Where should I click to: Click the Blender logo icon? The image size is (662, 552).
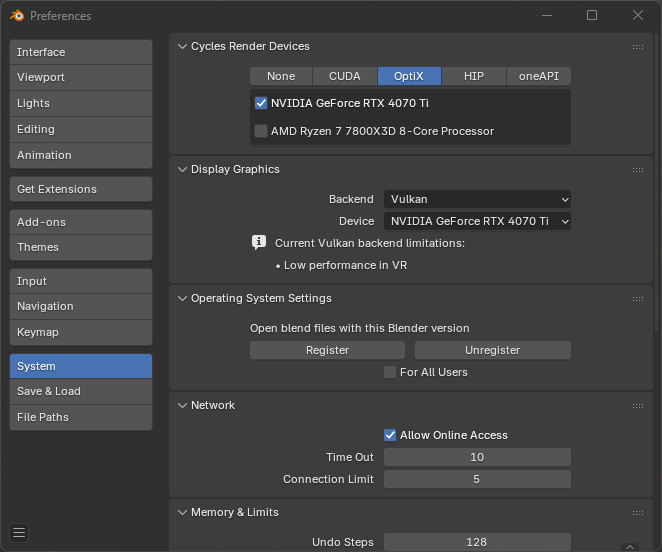click(17, 16)
